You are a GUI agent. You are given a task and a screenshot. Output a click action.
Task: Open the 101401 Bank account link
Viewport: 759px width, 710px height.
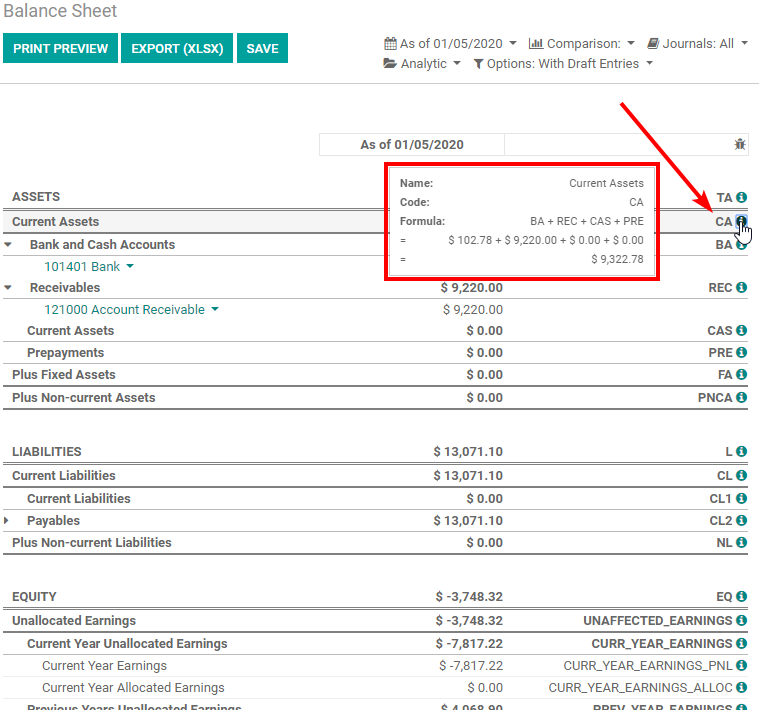coord(82,266)
